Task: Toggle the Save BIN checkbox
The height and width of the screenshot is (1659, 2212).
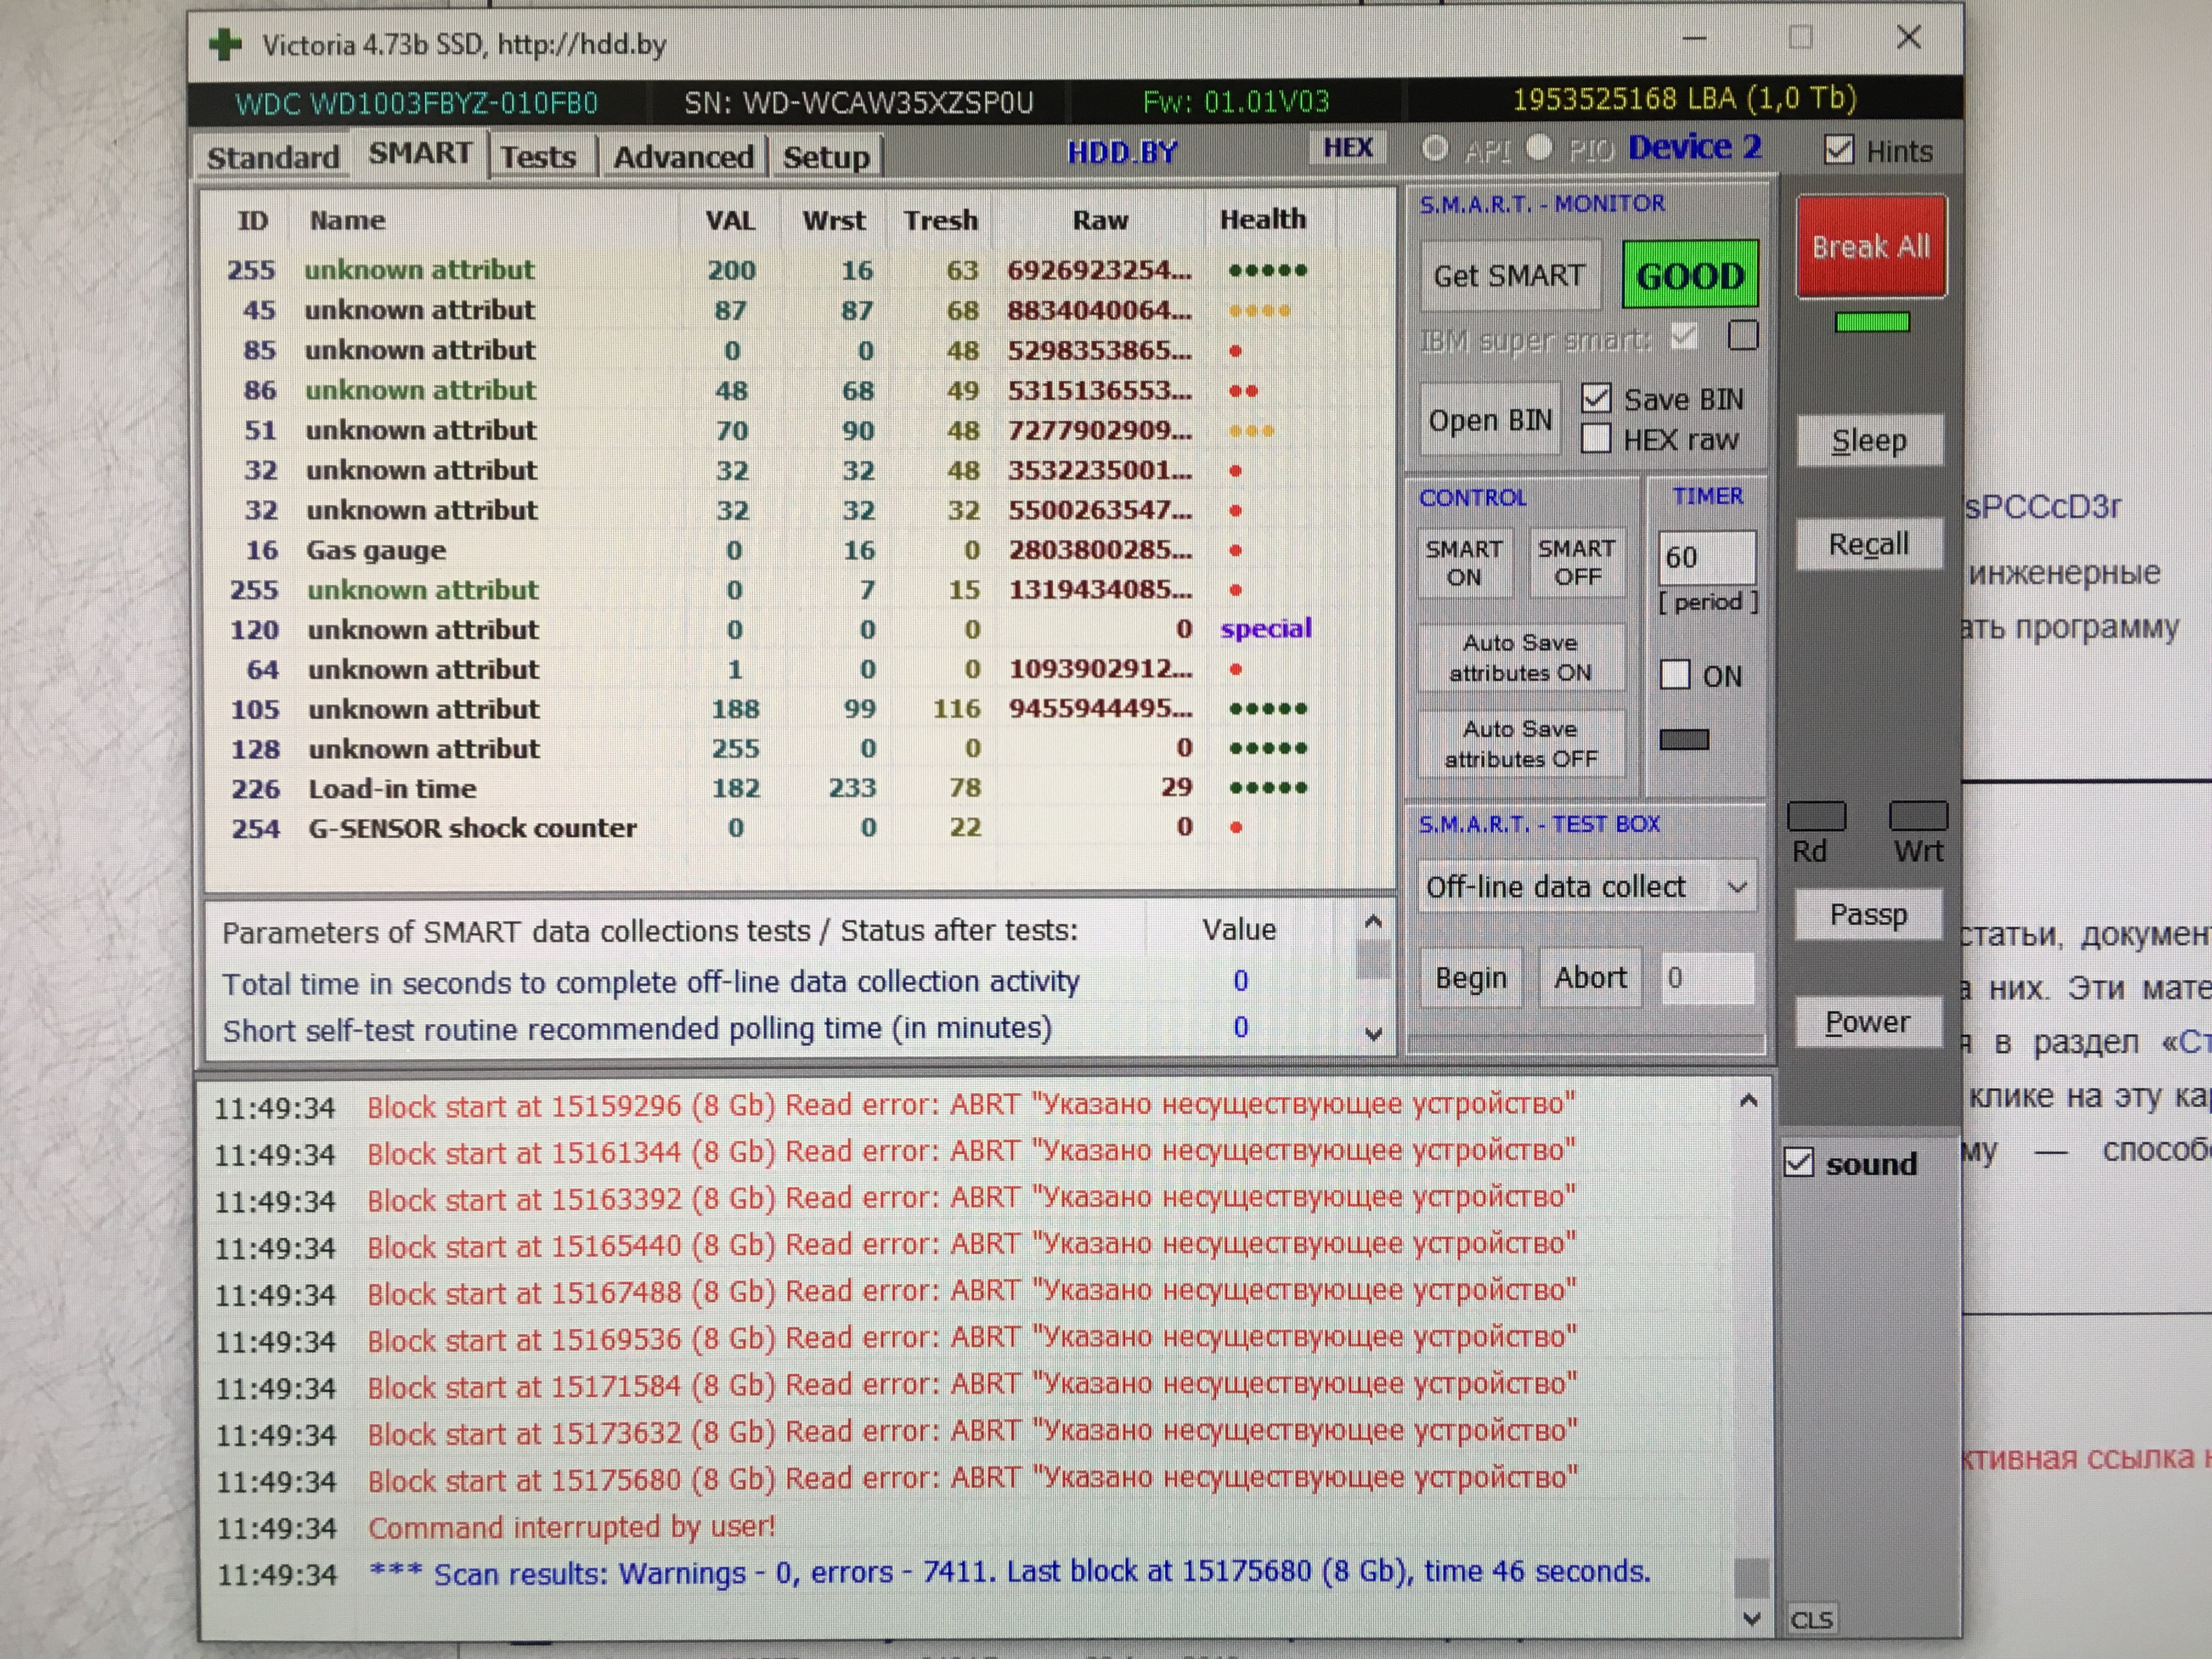Action: [1596, 398]
